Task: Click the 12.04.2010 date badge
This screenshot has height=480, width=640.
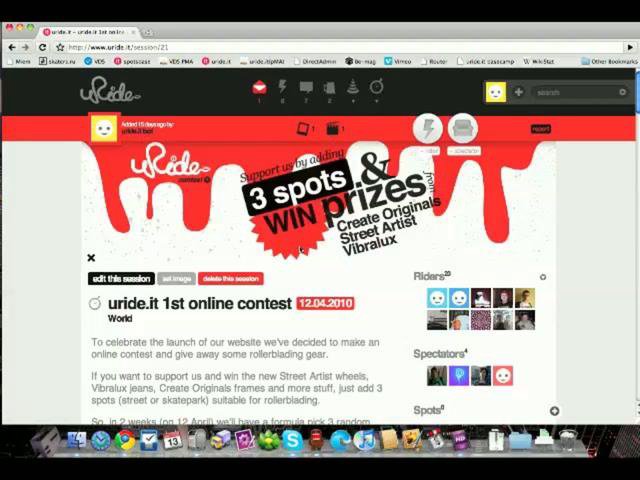Action: click(x=325, y=303)
